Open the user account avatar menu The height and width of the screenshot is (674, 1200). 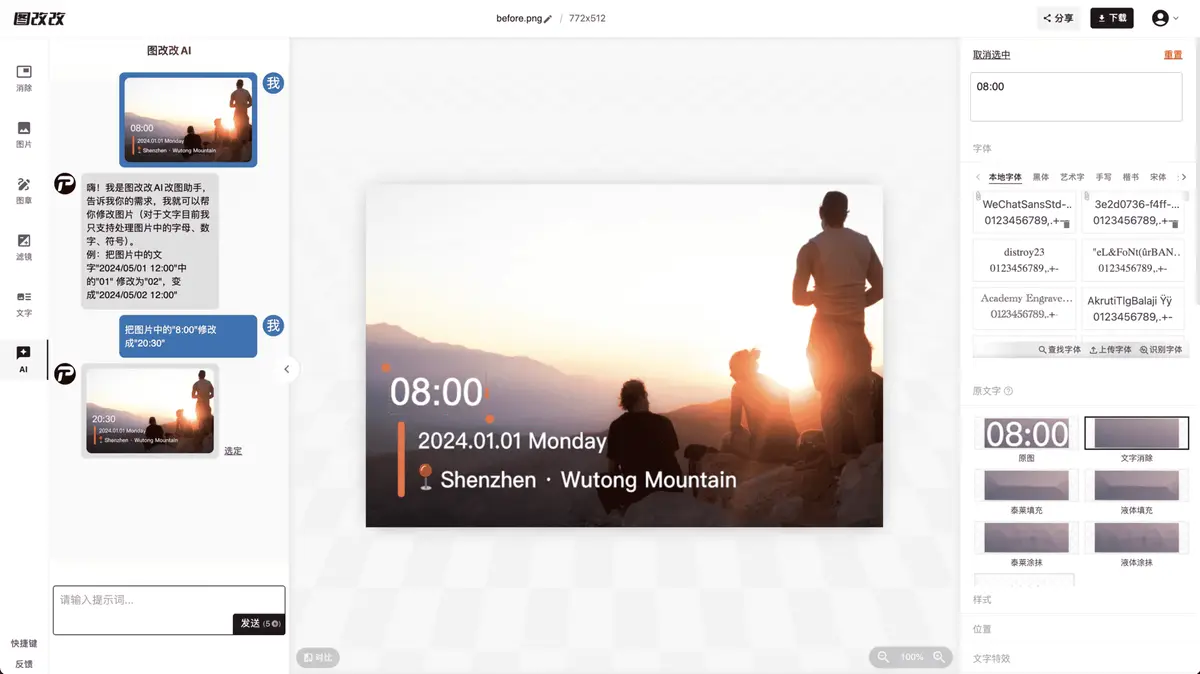[x=1160, y=18]
